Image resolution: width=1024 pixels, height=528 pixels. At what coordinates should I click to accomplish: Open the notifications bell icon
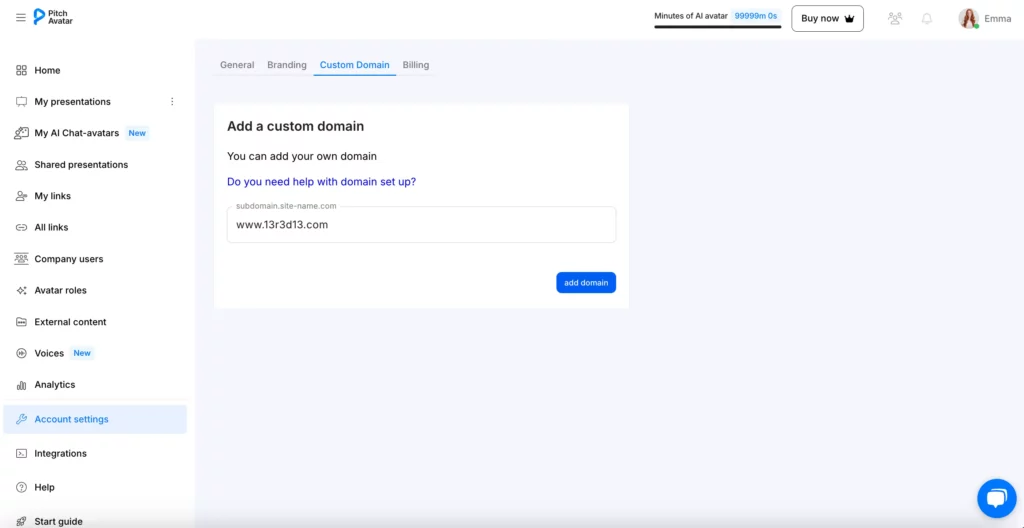coord(927,18)
